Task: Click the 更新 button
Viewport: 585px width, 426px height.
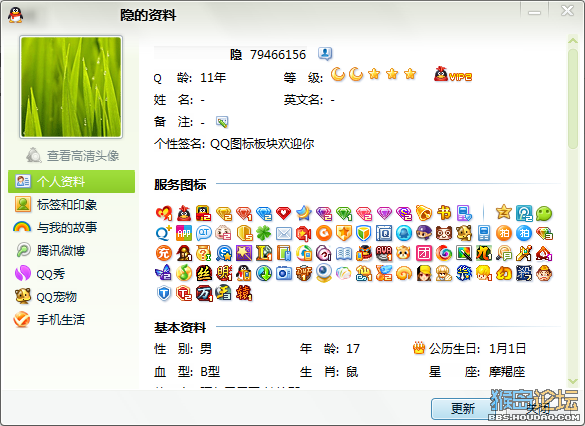Action: (463, 409)
